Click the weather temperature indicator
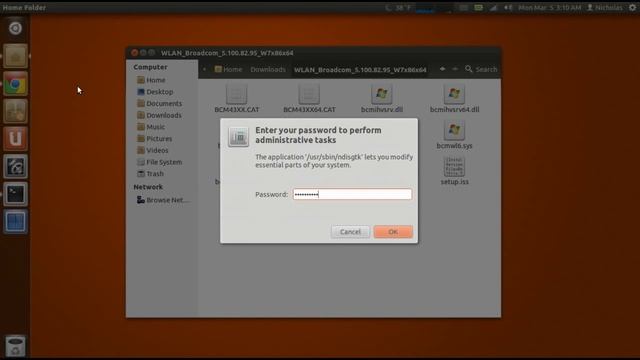The height and width of the screenshot is (360, 640). pos(398,7)
